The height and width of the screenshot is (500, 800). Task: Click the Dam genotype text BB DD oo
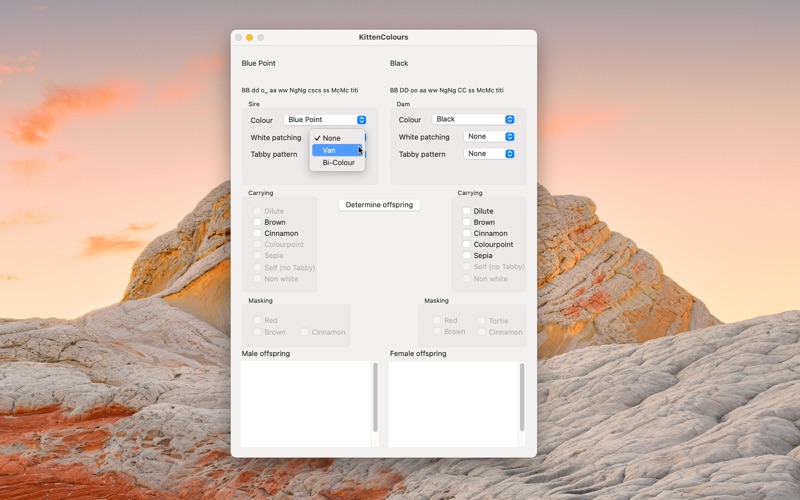446,90
